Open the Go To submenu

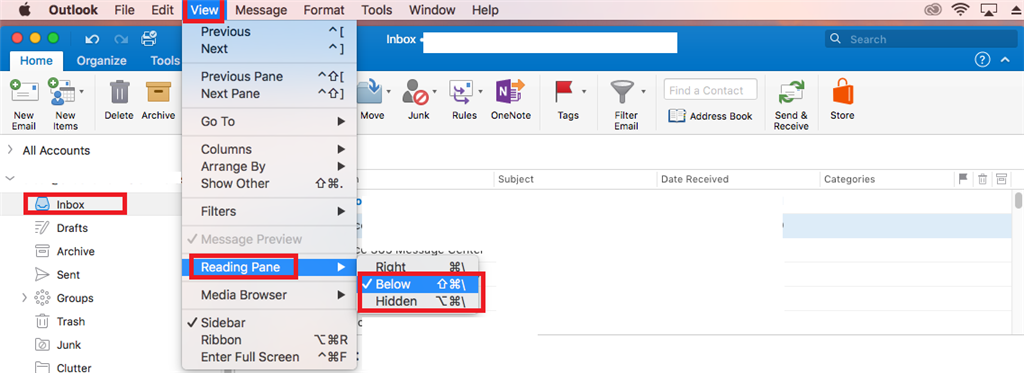pyautogui.click(x=269, y=122)
